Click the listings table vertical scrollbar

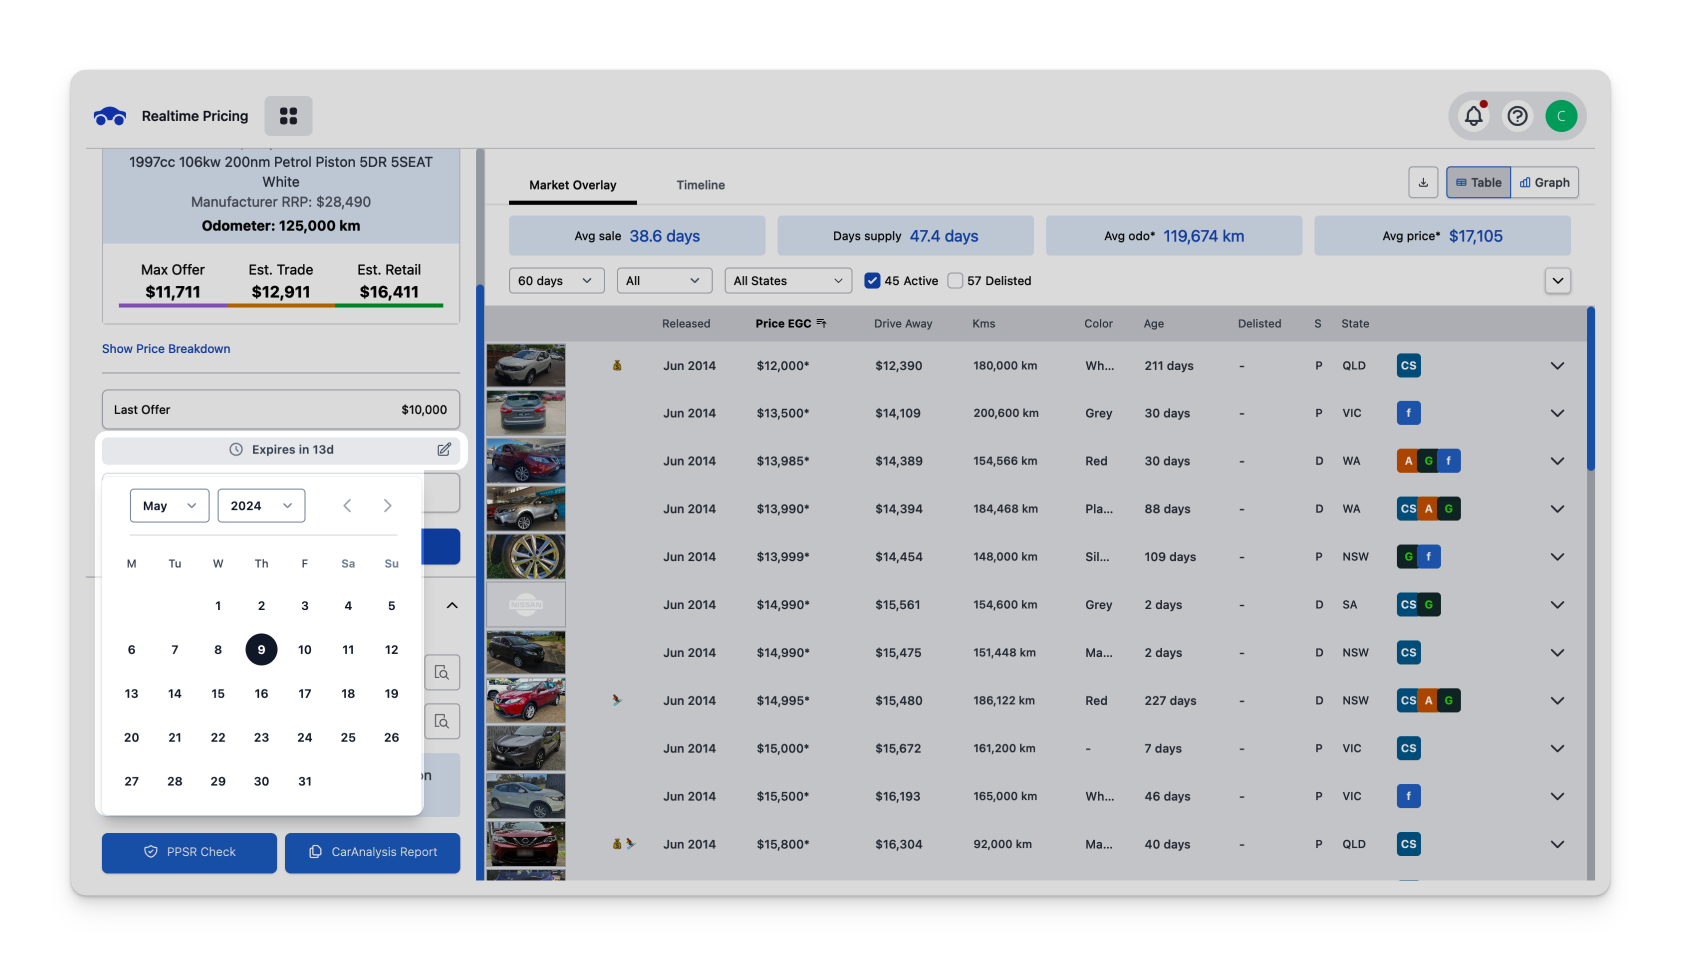1590,390
